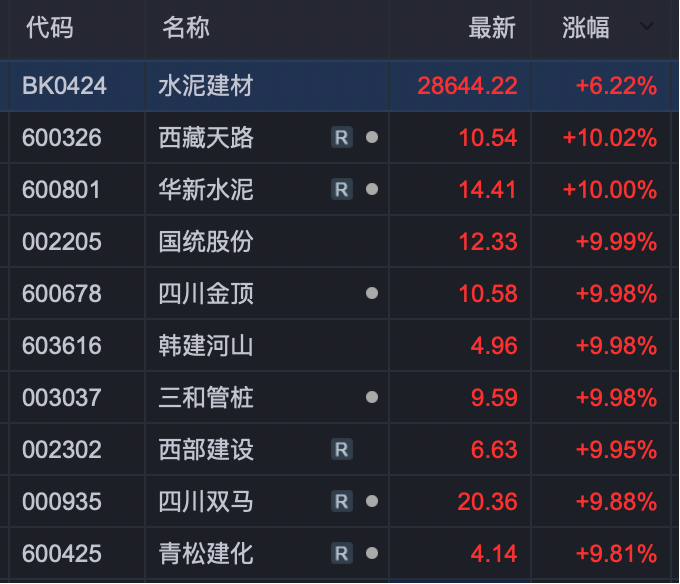Open the 韩建河山 stock name

click(x=206, y=346)
